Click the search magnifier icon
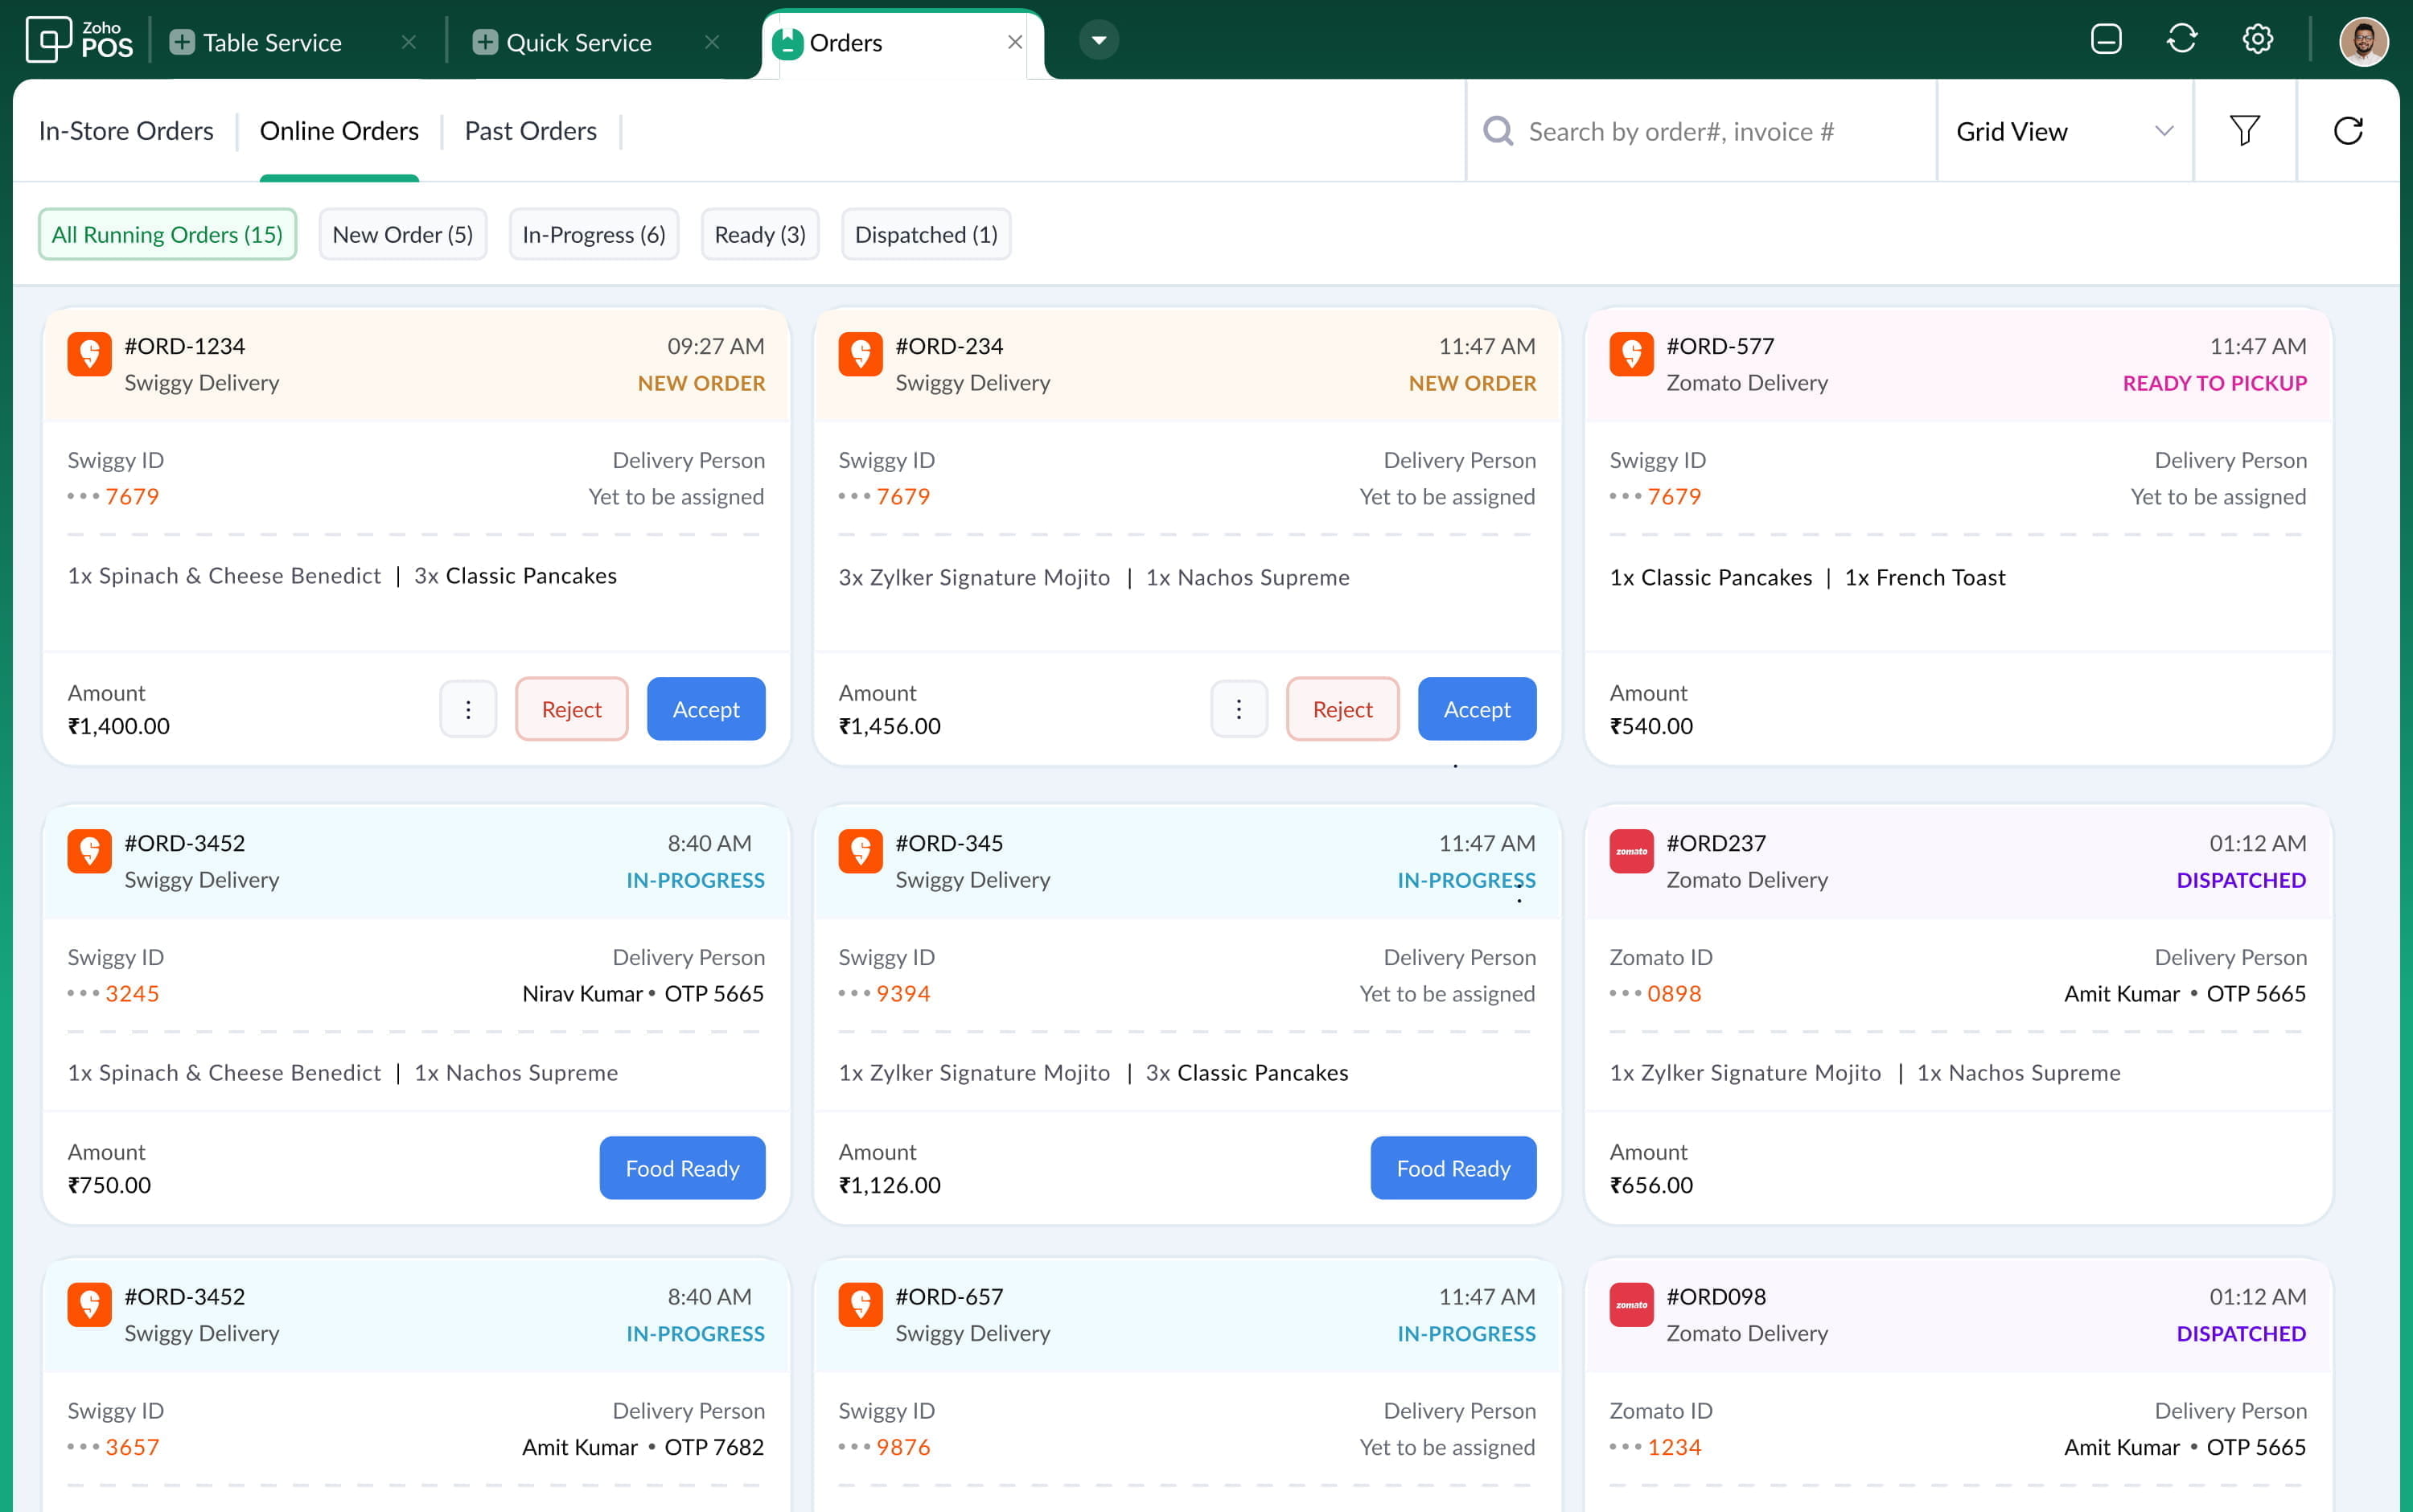This screenshot has width=2413, height=1512. click(x=1497, y=131)
